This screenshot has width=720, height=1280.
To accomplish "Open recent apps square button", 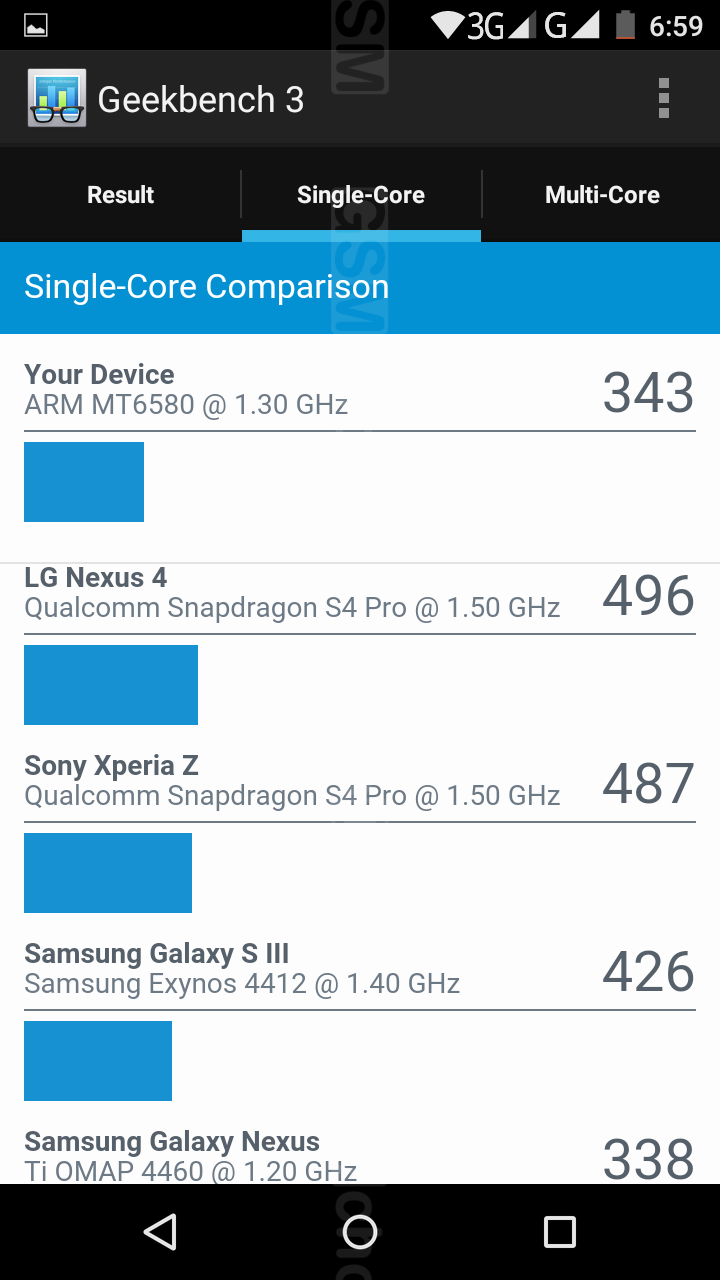I will click(559, 1232).
